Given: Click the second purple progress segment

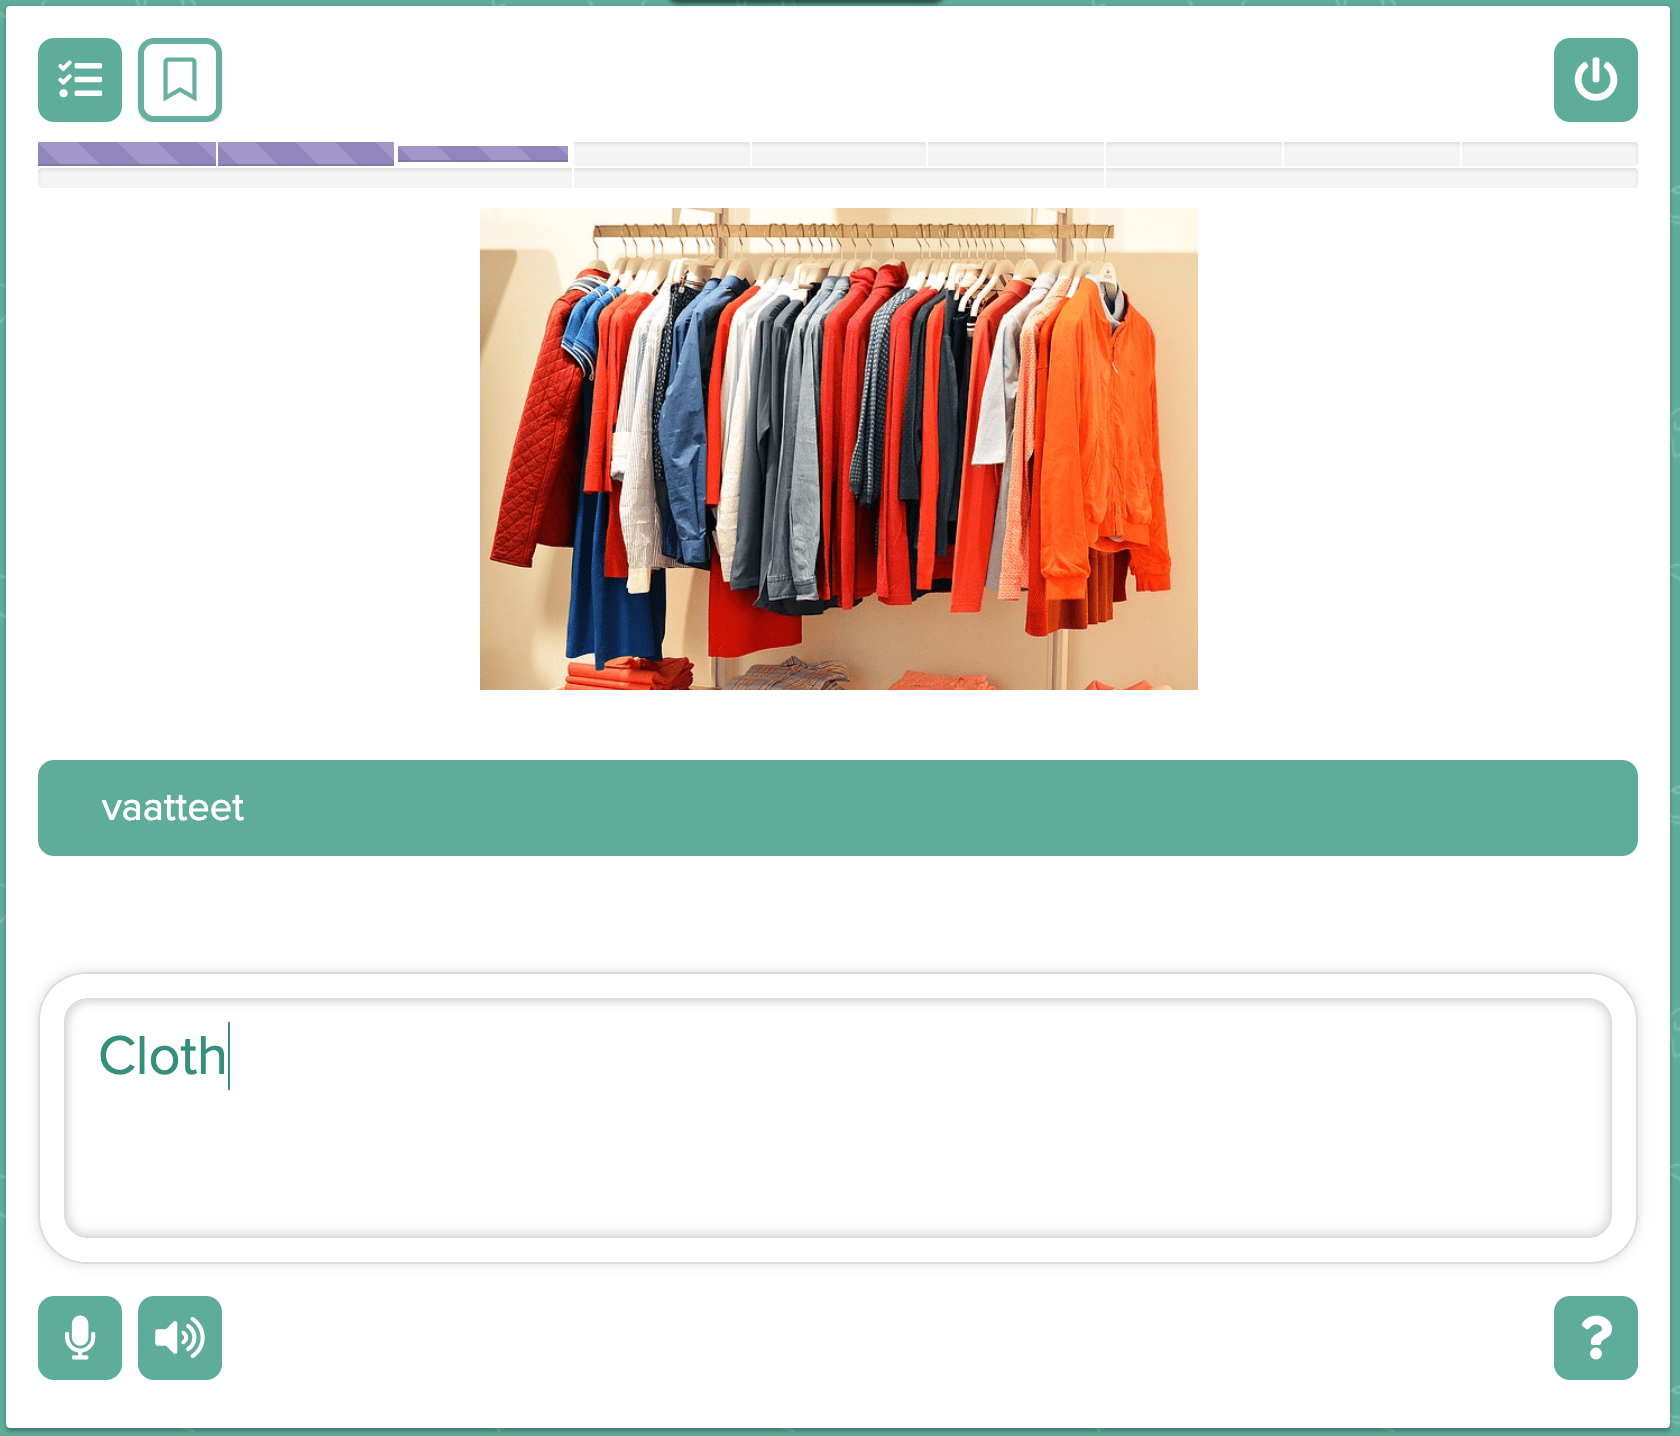Looking at the screenshot, I should tap(306, 154).
